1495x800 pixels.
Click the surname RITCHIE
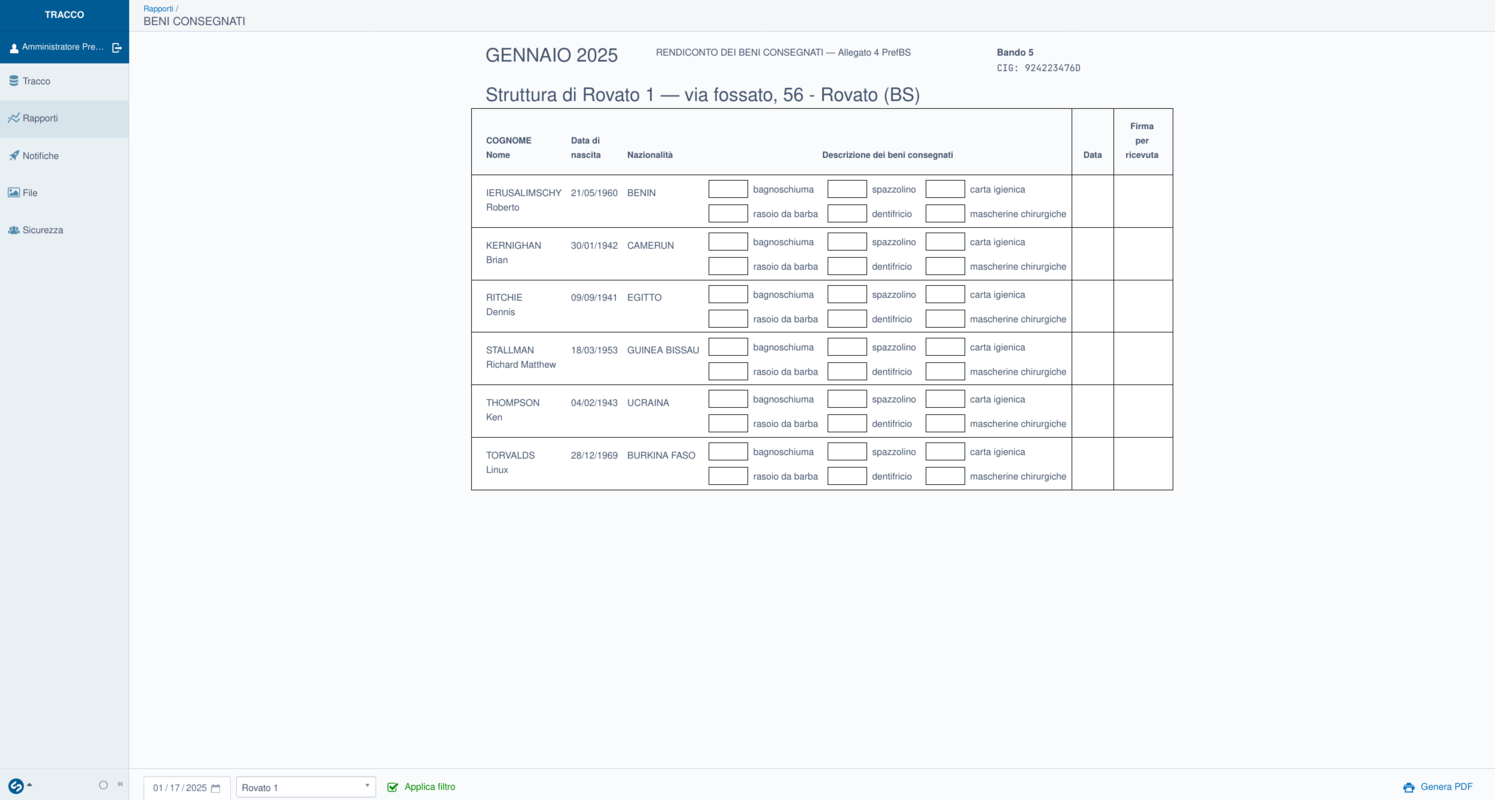504,297
